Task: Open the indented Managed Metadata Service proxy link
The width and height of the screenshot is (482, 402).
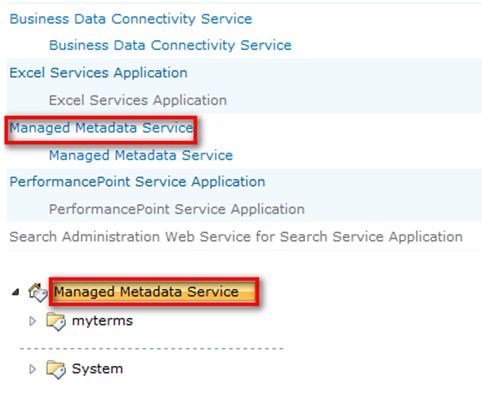Action: click(x=141, y=155)
